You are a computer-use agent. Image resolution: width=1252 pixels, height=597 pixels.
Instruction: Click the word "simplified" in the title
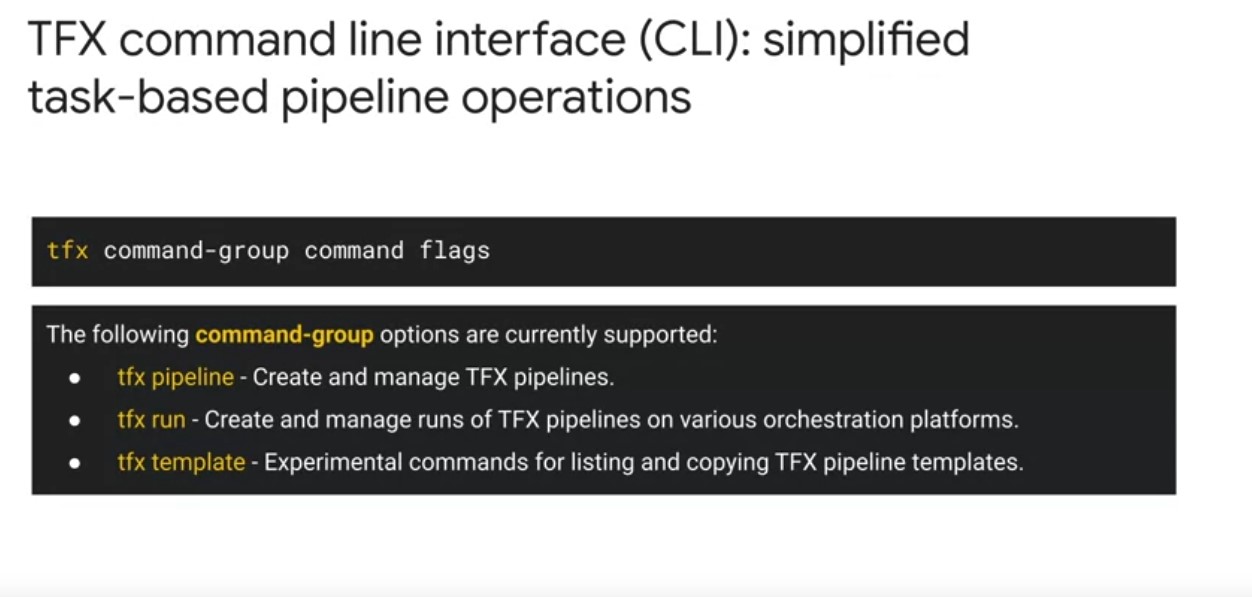(x=866, y=41)
